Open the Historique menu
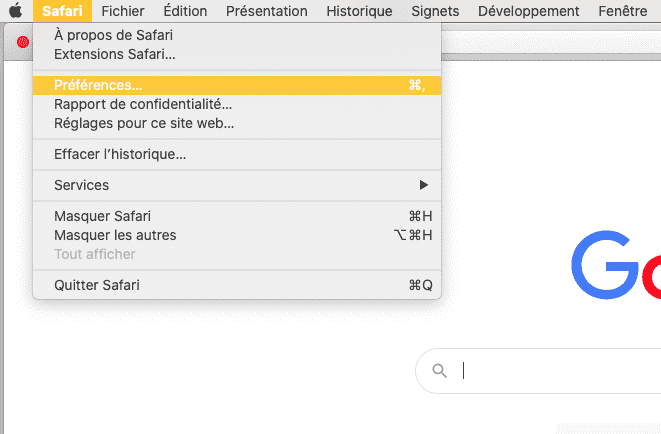This screenshot has width=661, height=434. (x=359, y=11)
